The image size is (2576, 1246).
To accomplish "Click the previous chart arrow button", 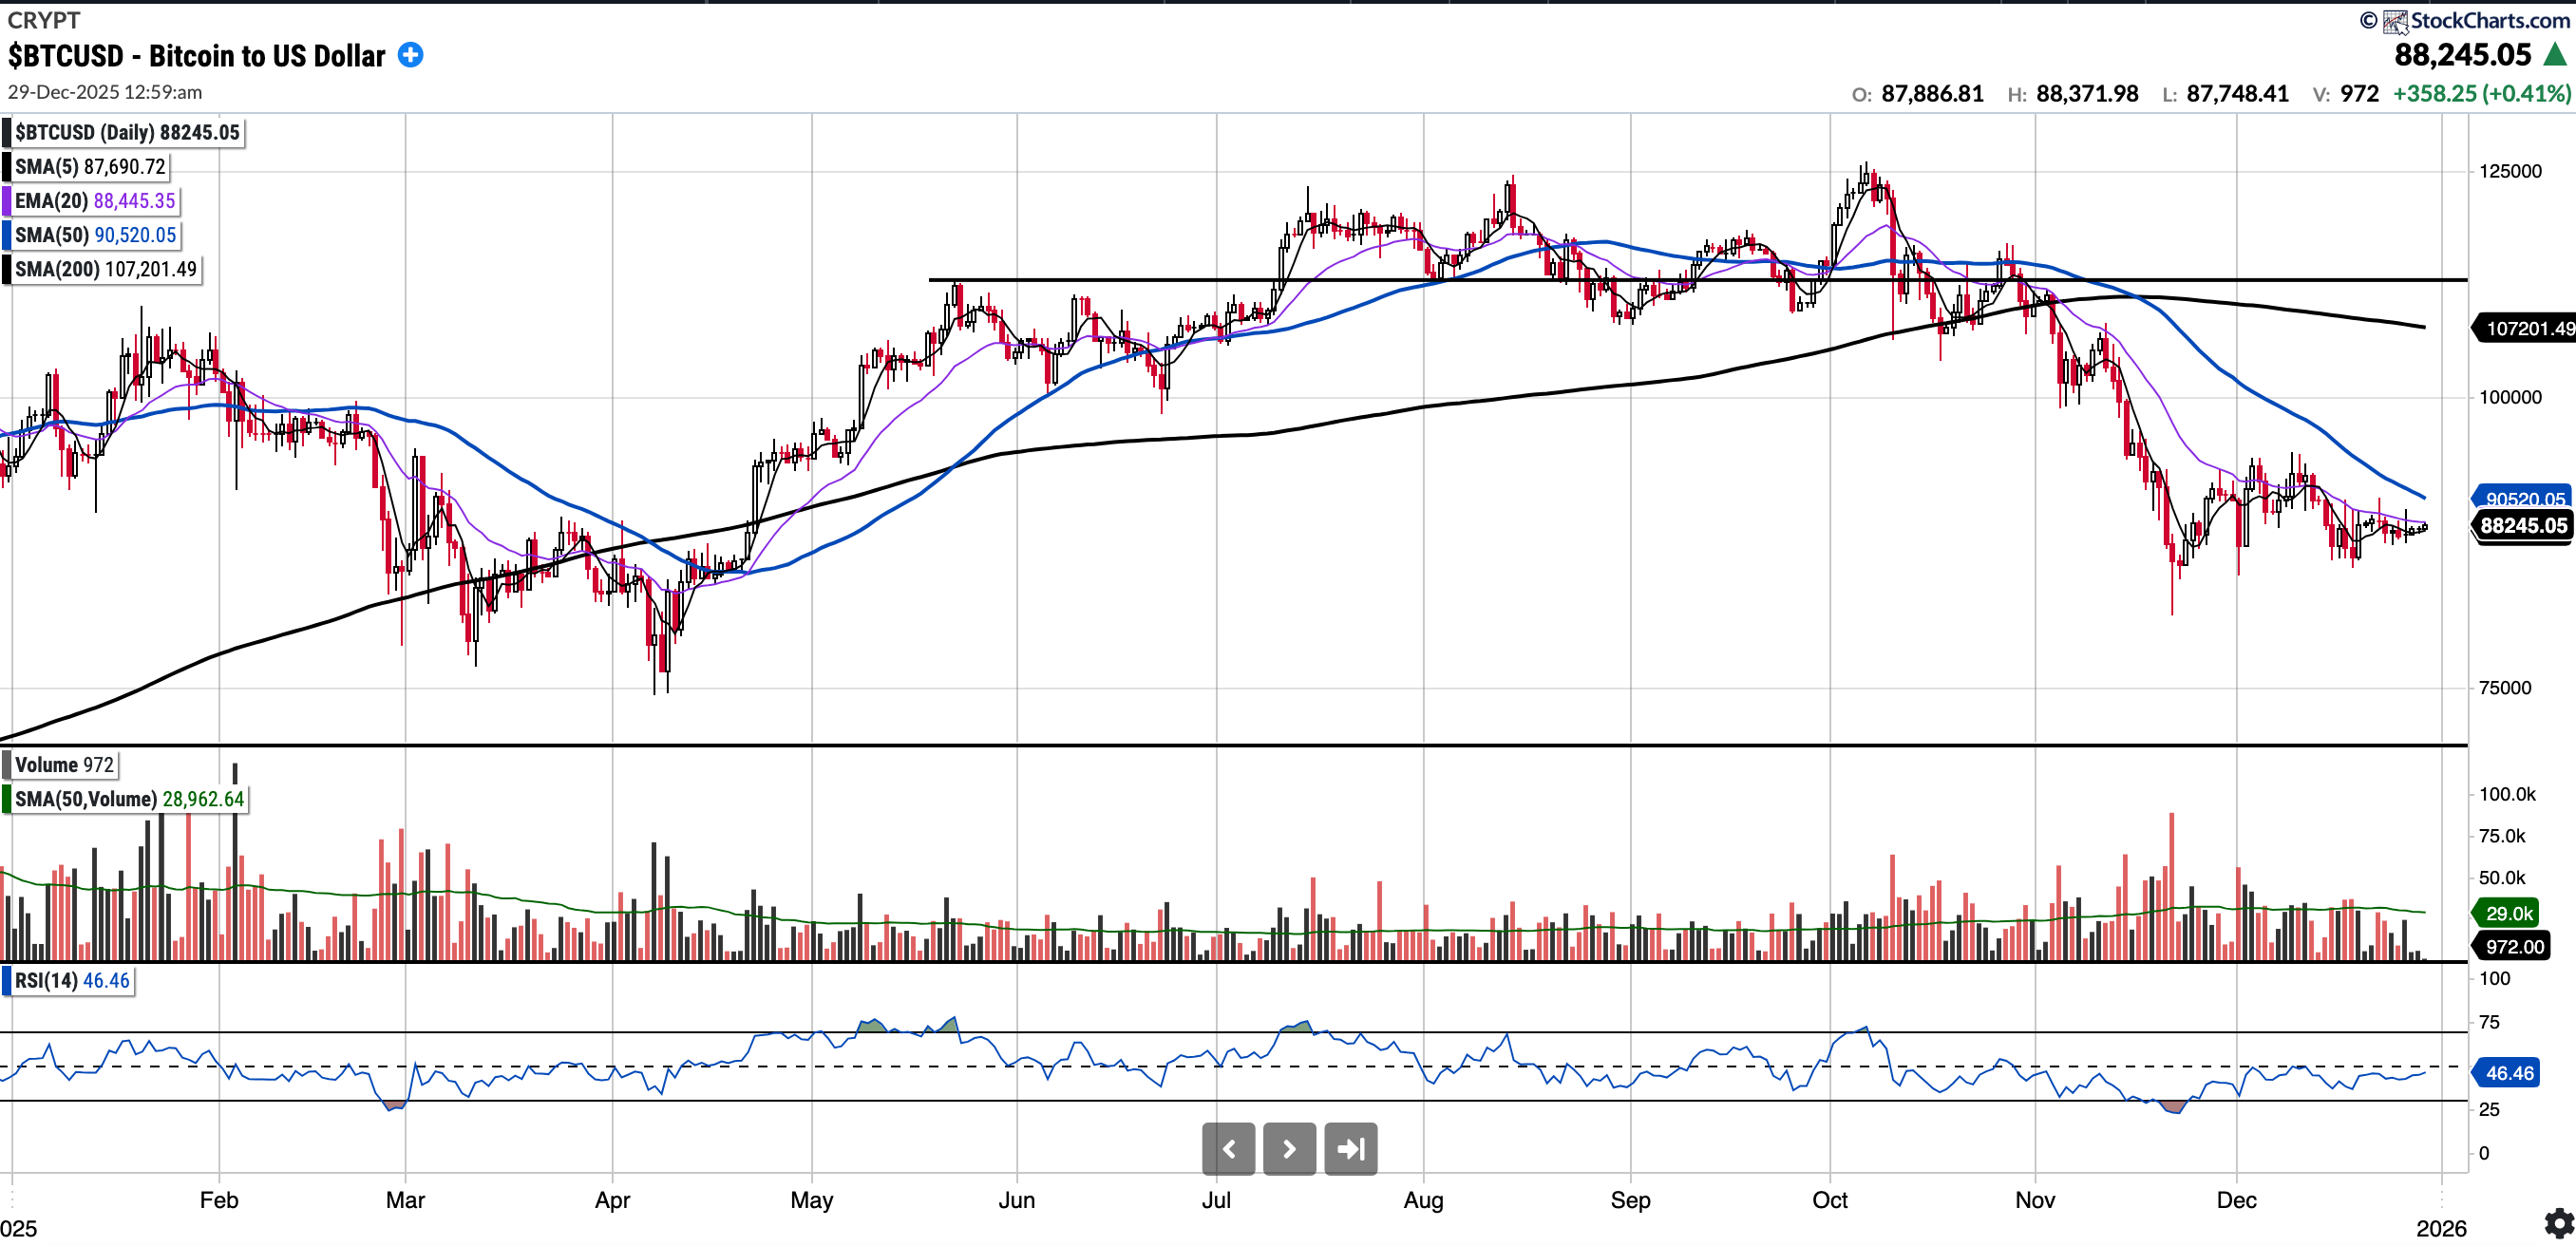I will (x=1228, y=1148).
